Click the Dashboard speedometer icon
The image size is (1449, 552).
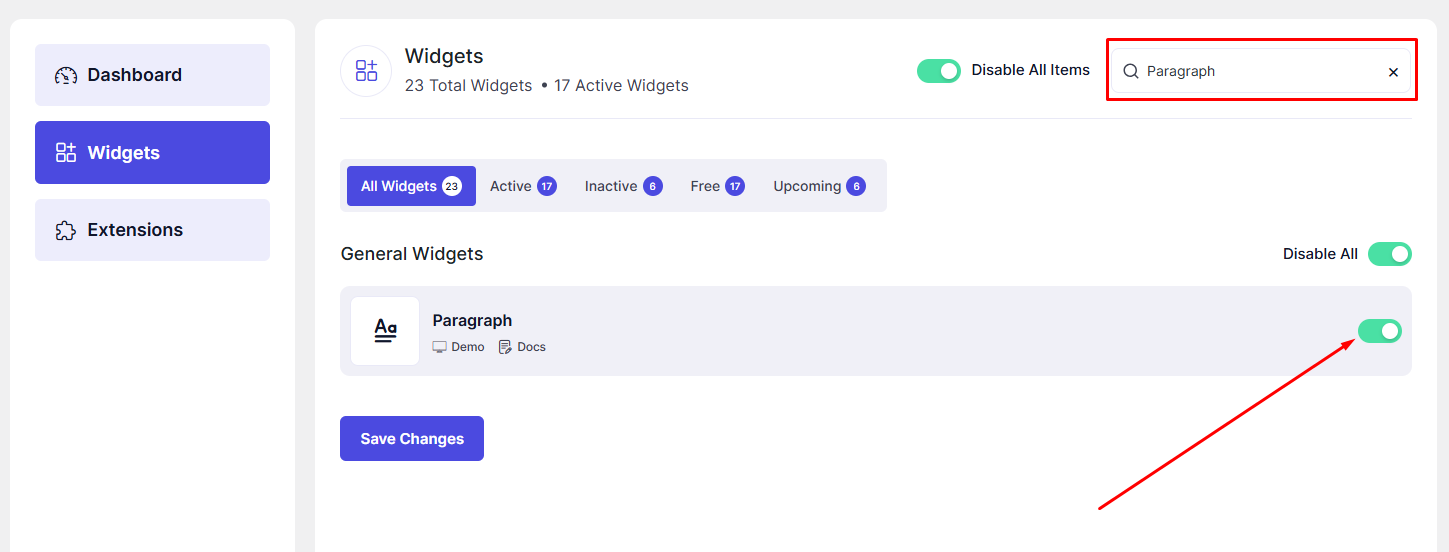[66, 75]
